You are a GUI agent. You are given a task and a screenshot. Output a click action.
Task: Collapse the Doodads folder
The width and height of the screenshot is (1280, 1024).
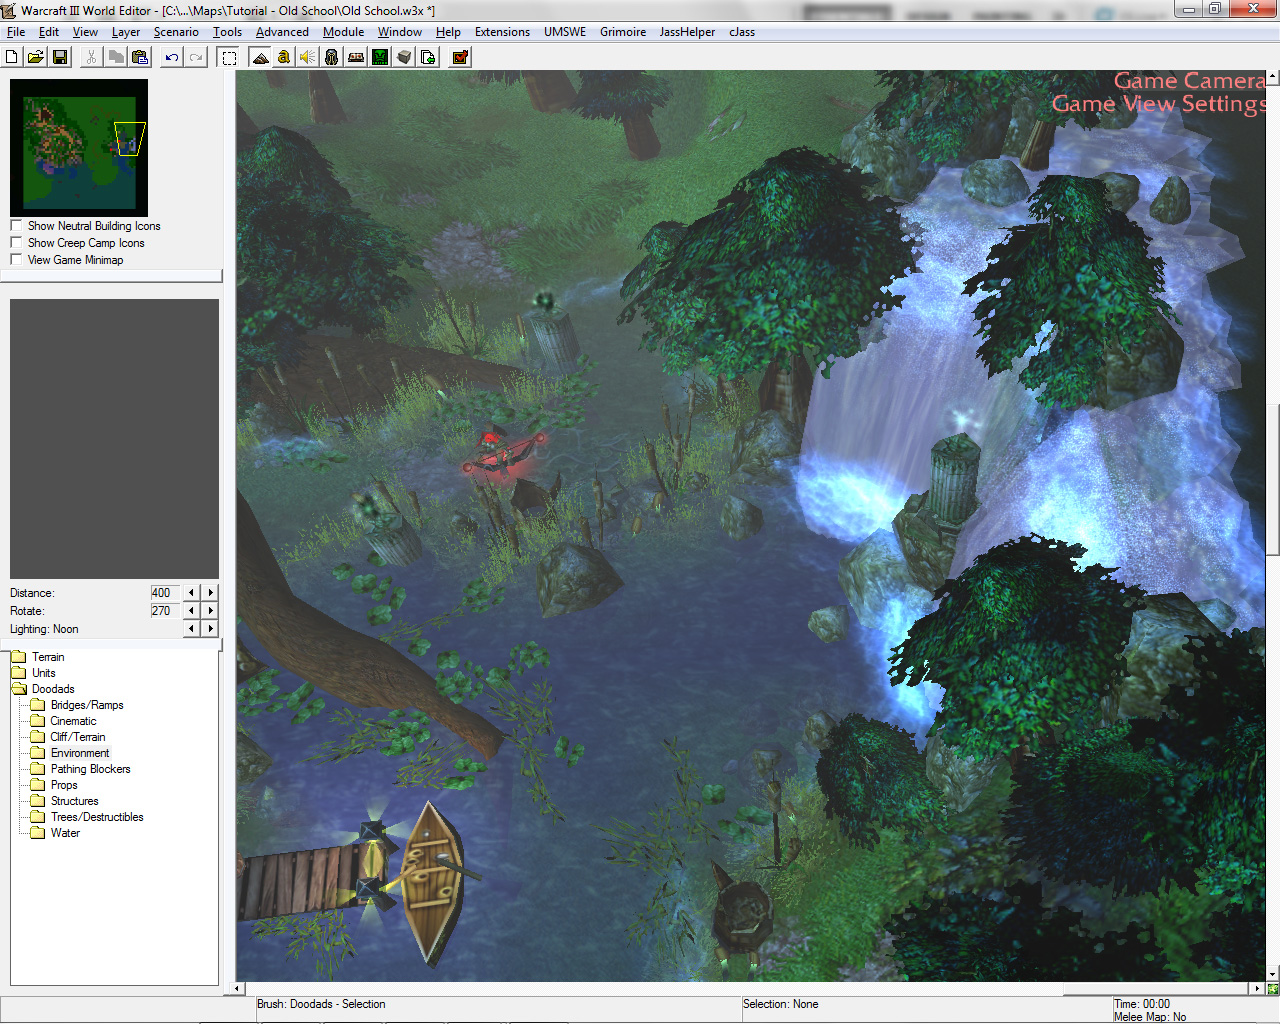click(52, 689)
